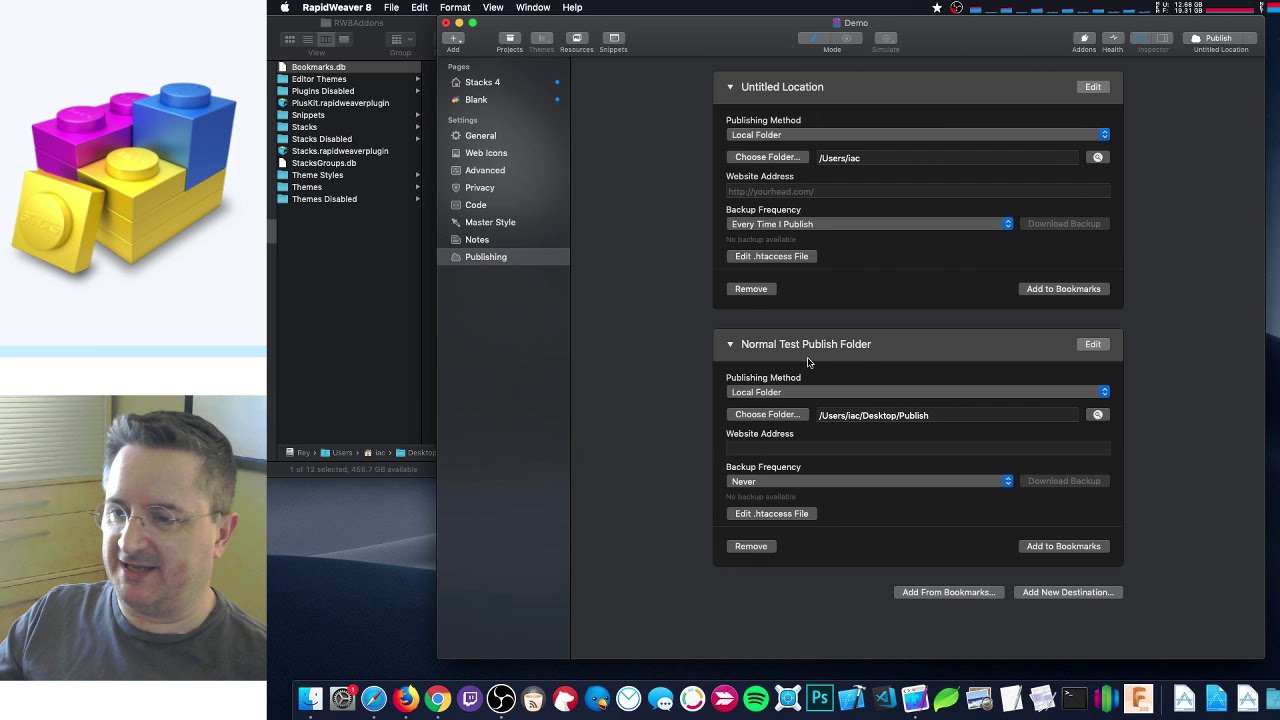This screenshot has width=1280, height=720.
Task: Select StacksGroups.db file in Finder
Action: [350, 163]
